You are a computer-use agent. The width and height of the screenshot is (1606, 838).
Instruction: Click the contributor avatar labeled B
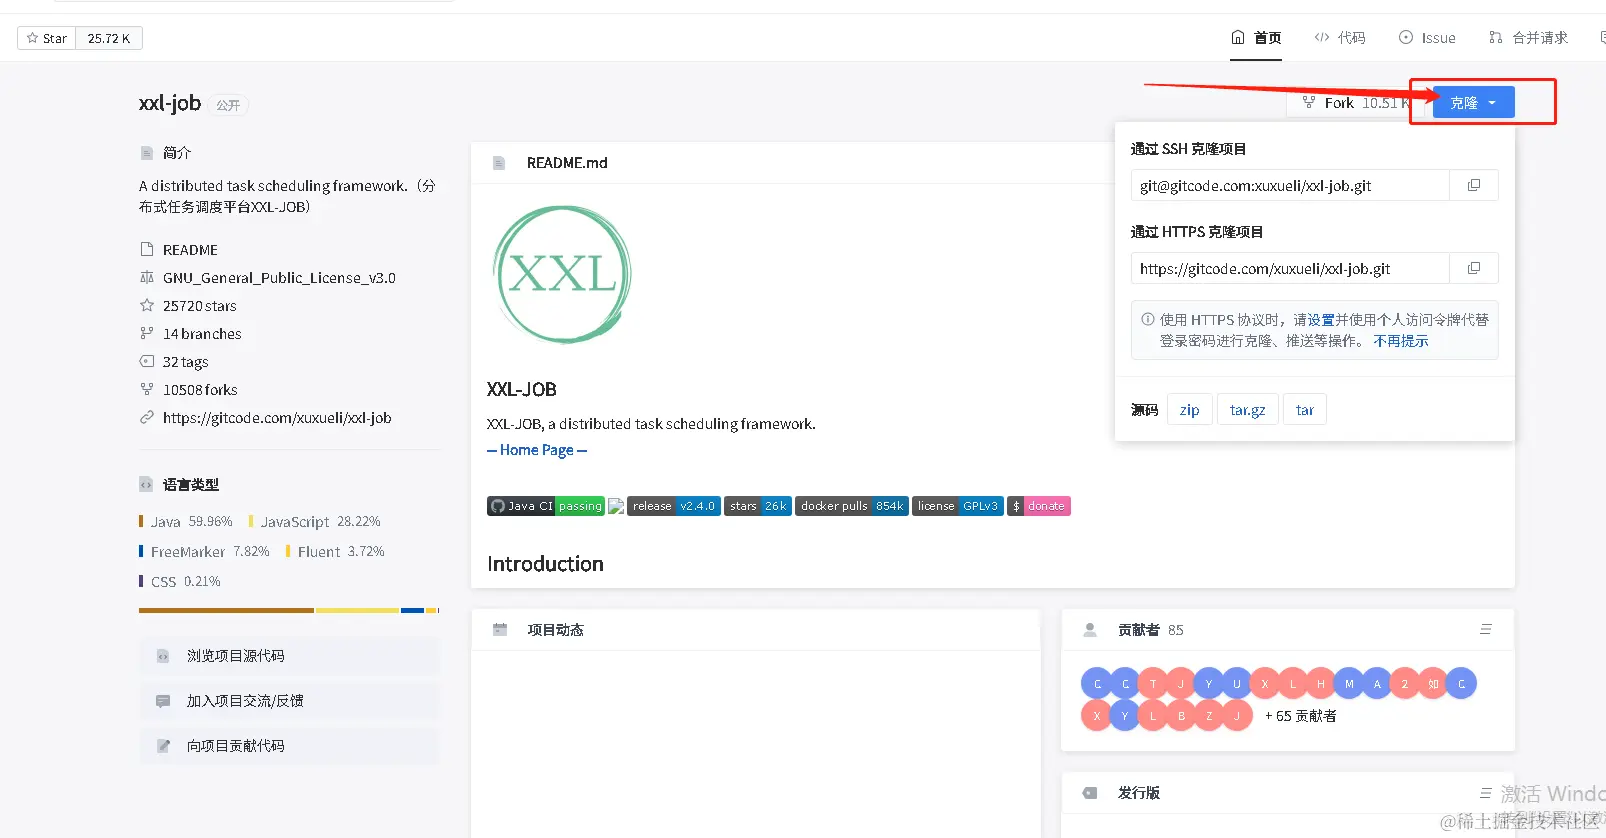[x=1181, y=716]
